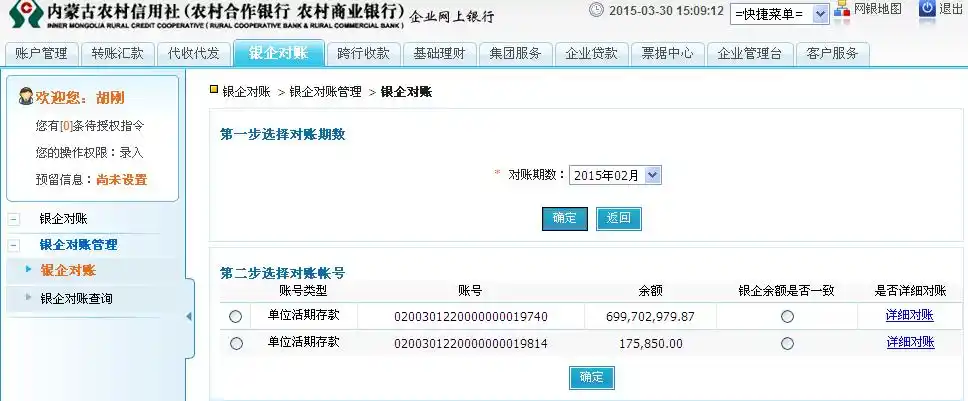Collapse the 银企对账管理 sidebar section
This screenshot has height=401, width=968.
[14, 246]
